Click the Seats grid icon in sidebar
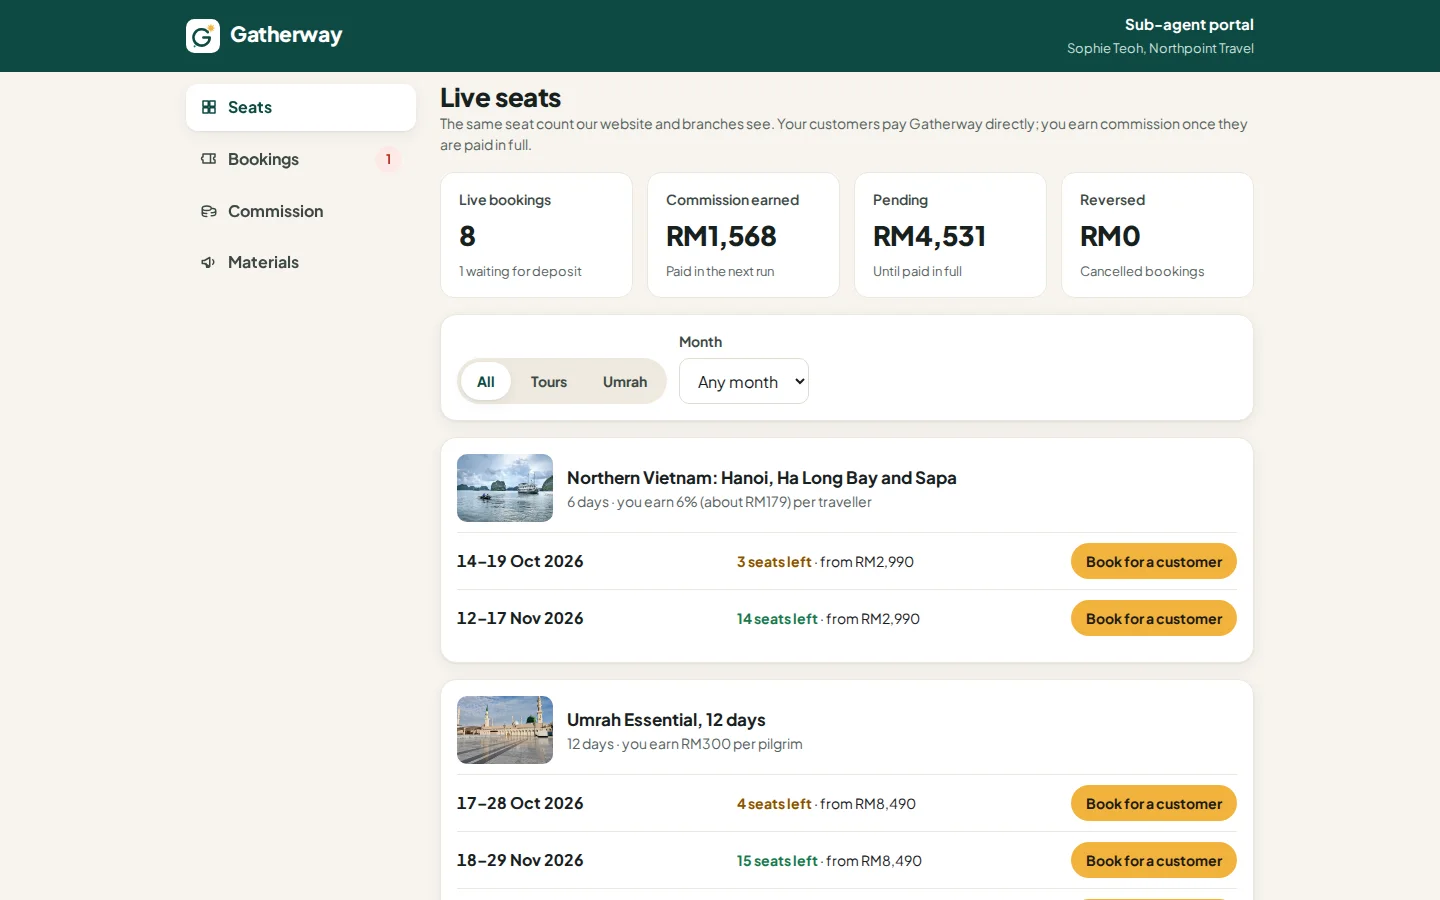Image resolution: width=1440 pixels, height=900 pixels. point(209,107)
